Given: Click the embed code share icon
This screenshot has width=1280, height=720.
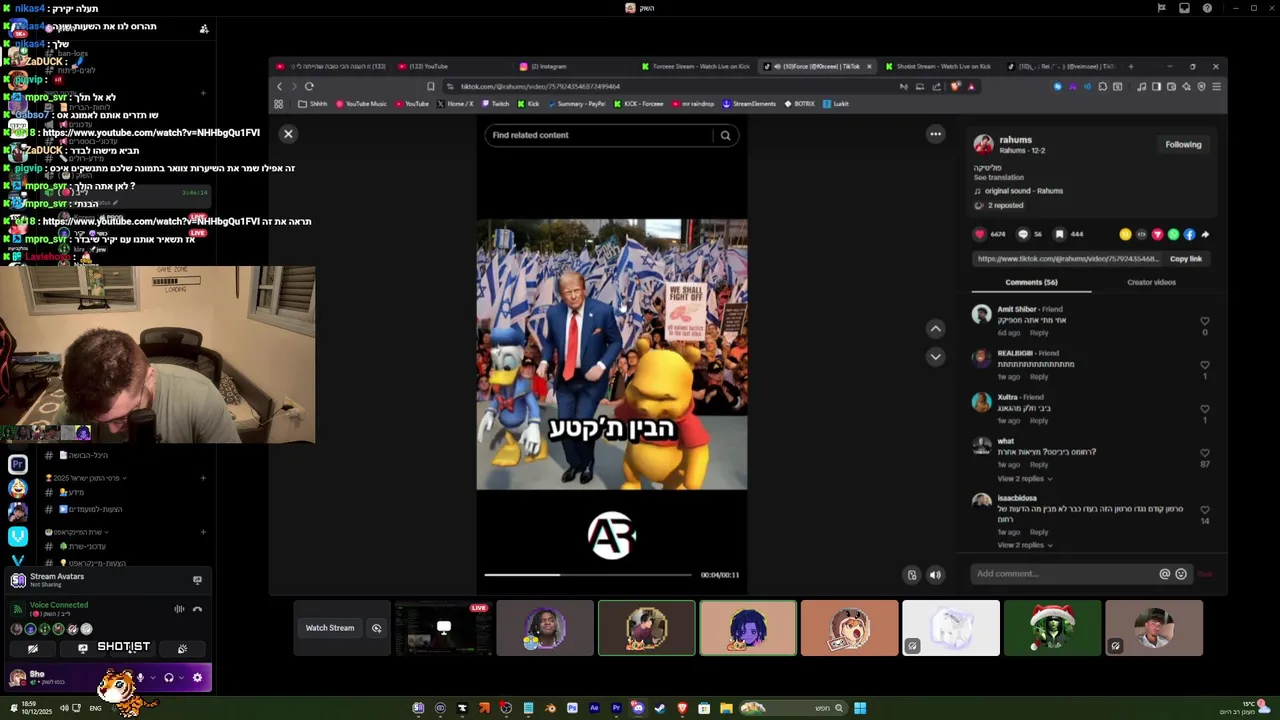Looking at the screenshot, I should click(x=1141, y=234).
